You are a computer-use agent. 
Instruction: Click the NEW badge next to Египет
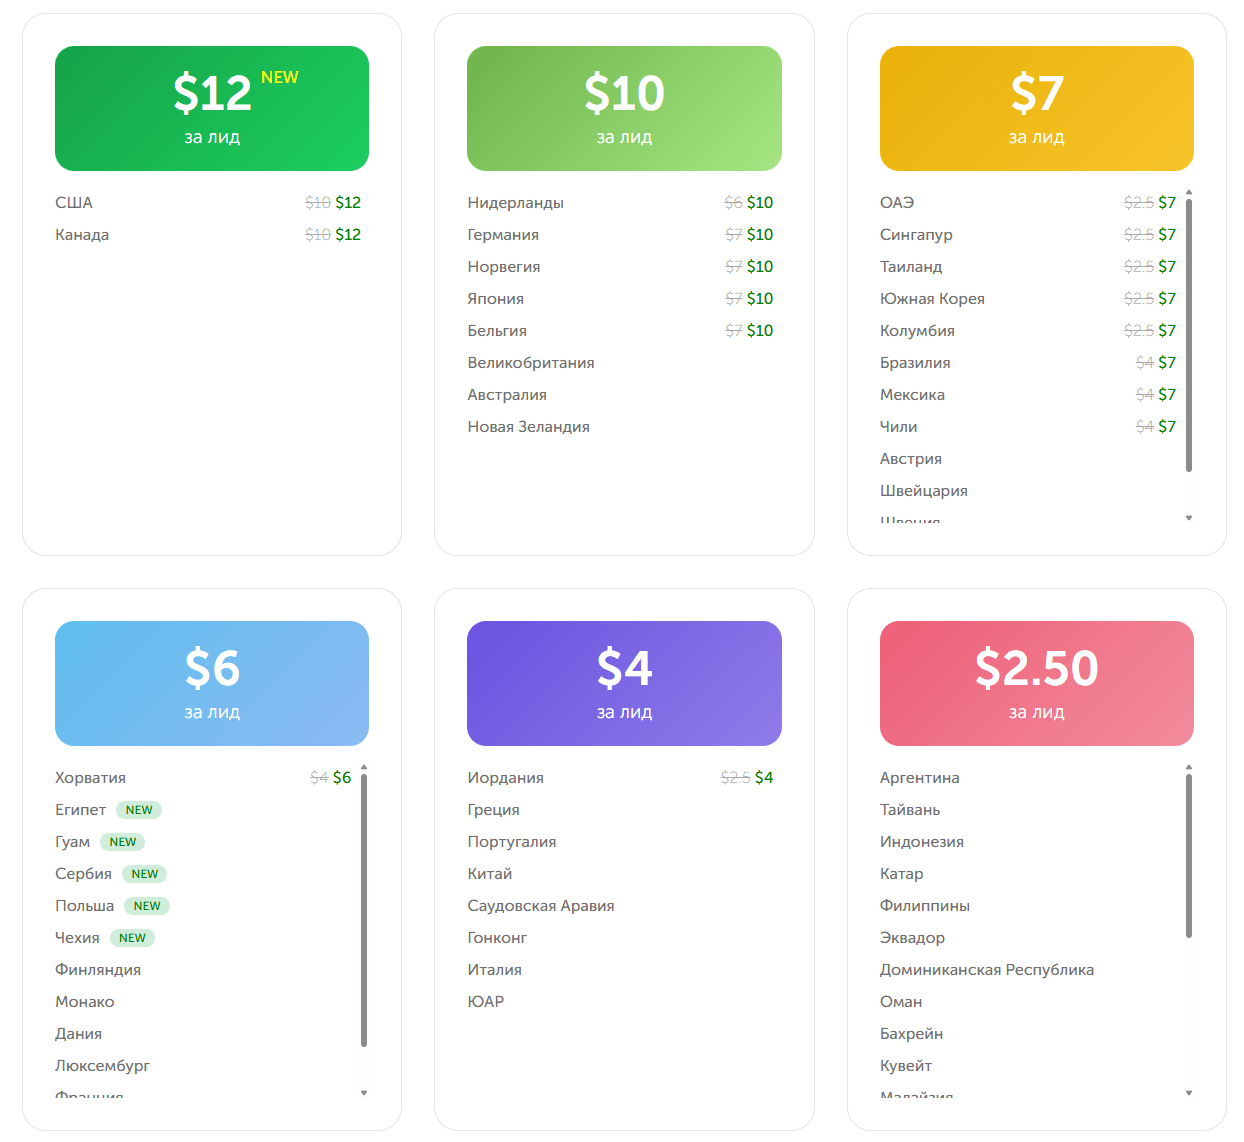click(139, 810)
